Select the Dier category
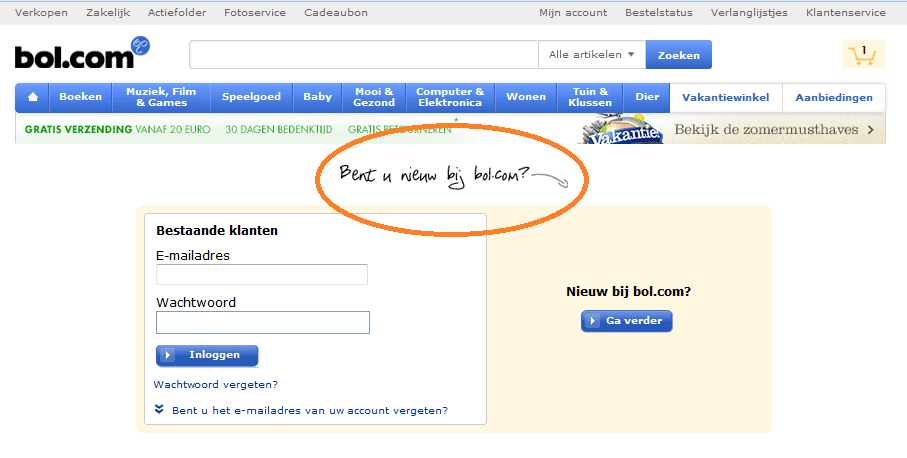 tap(647, 97)
